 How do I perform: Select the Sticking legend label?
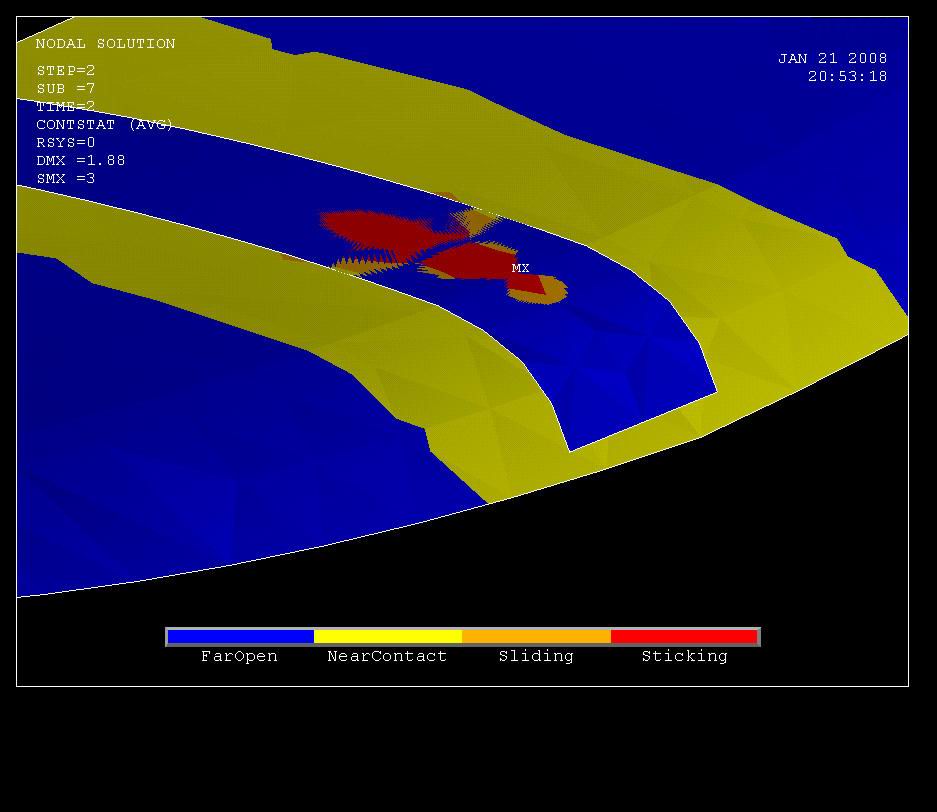pos(684,656)
